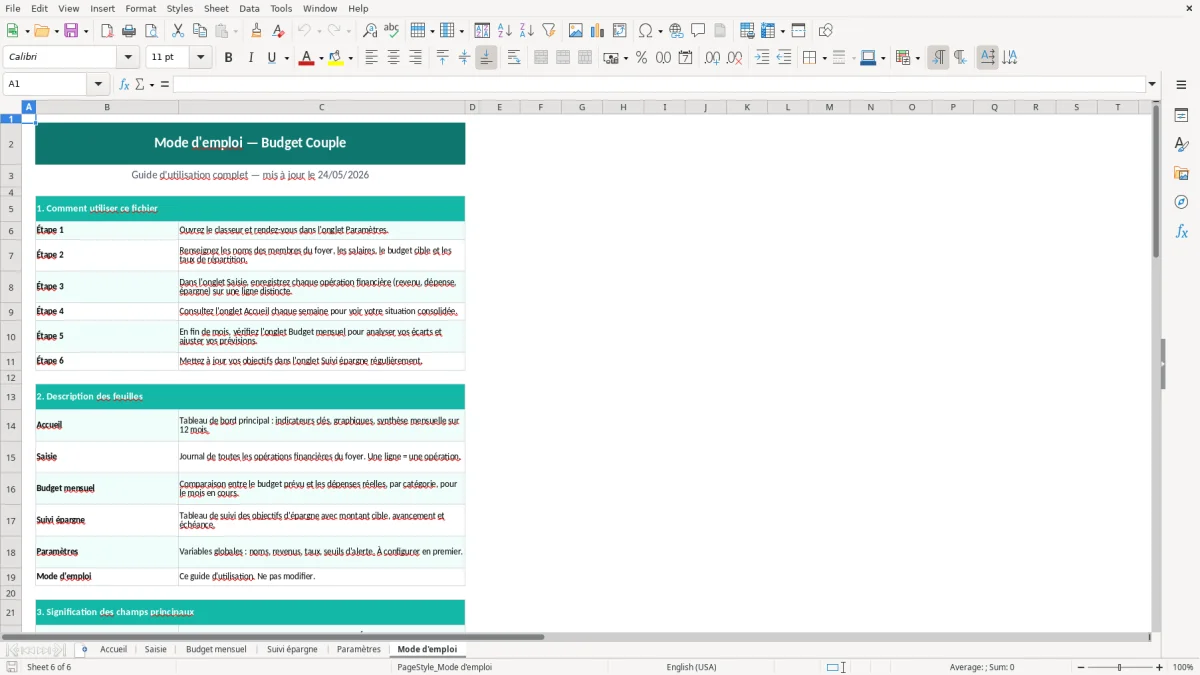
Task: Open the Data menu
Action: click(x=249, y=8)
